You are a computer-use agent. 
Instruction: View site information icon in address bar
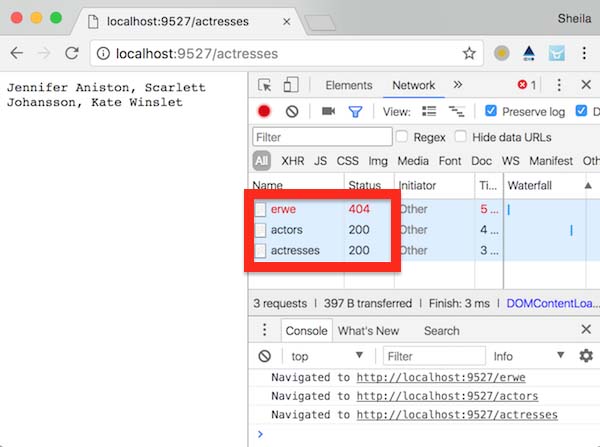click(x=103, y=54)
